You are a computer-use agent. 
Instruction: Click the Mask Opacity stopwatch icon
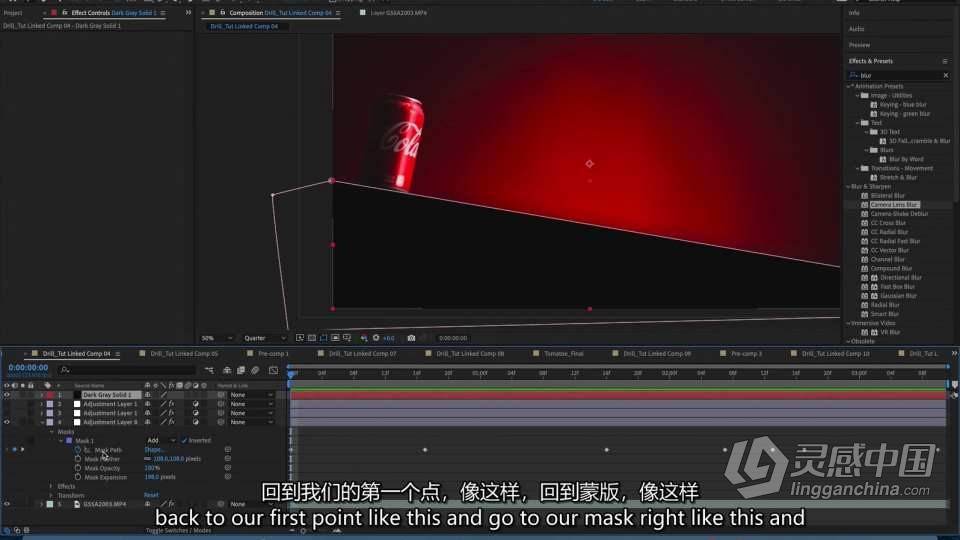tap(78, 468)
